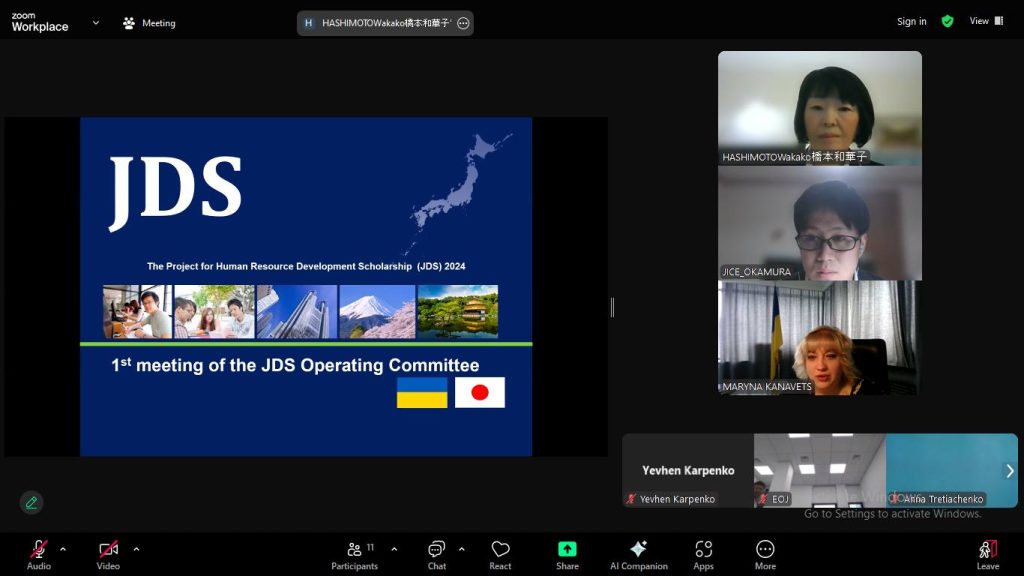Select MARYNA KANAVETS video tile
Viewport: 1024px width, 576px height.
coord(820,338)
